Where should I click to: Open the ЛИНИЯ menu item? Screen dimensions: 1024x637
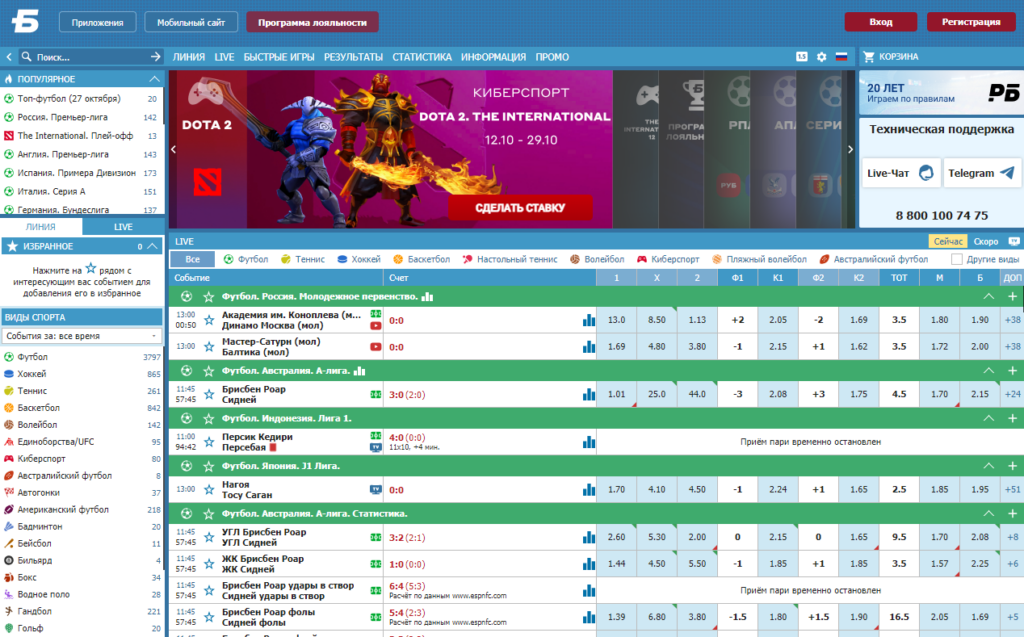(189, 57)
